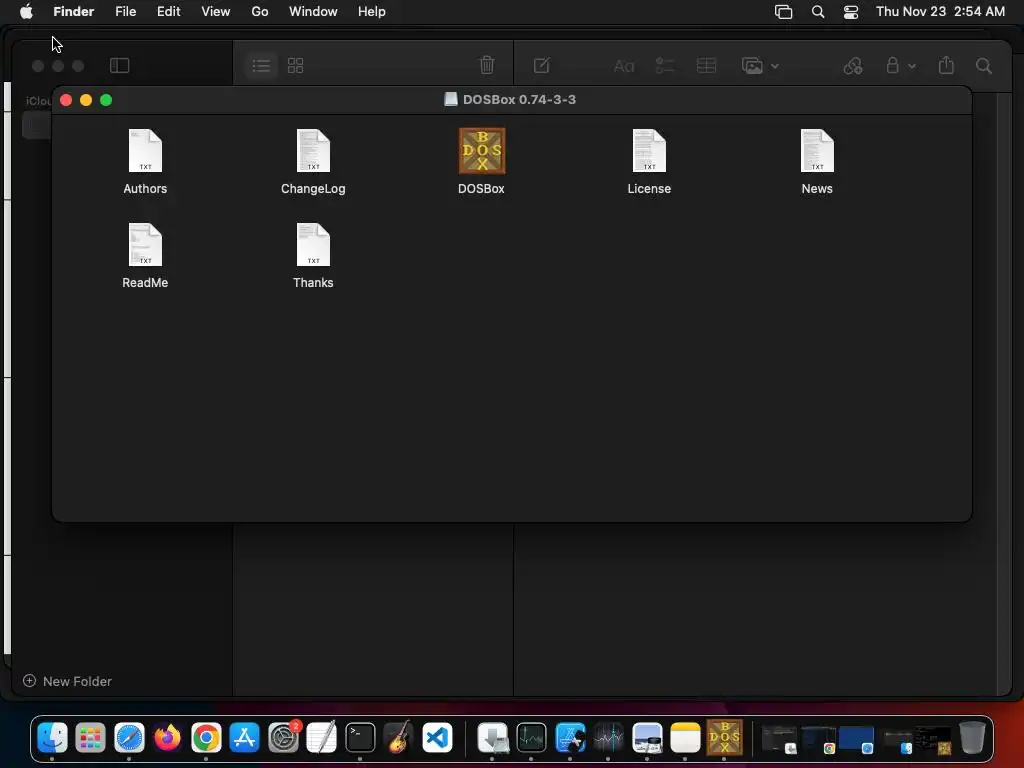Click the Notes compose new note icon
1024x768 pixels.
(541, 65)
